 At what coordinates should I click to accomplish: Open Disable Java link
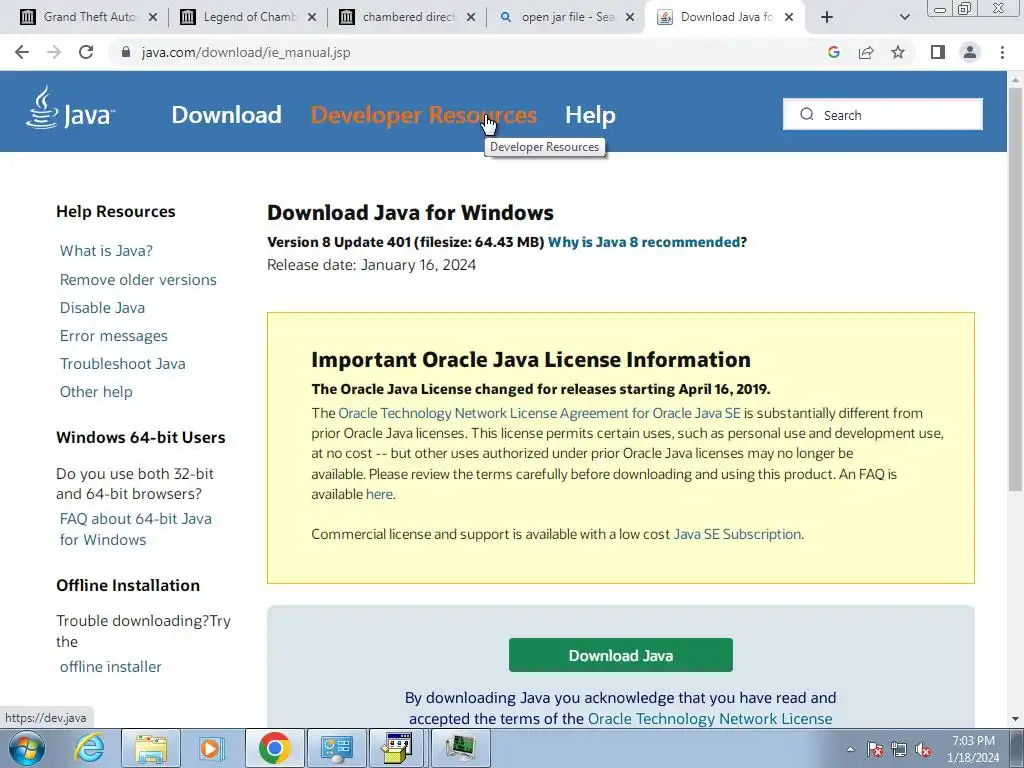(103, 308)
